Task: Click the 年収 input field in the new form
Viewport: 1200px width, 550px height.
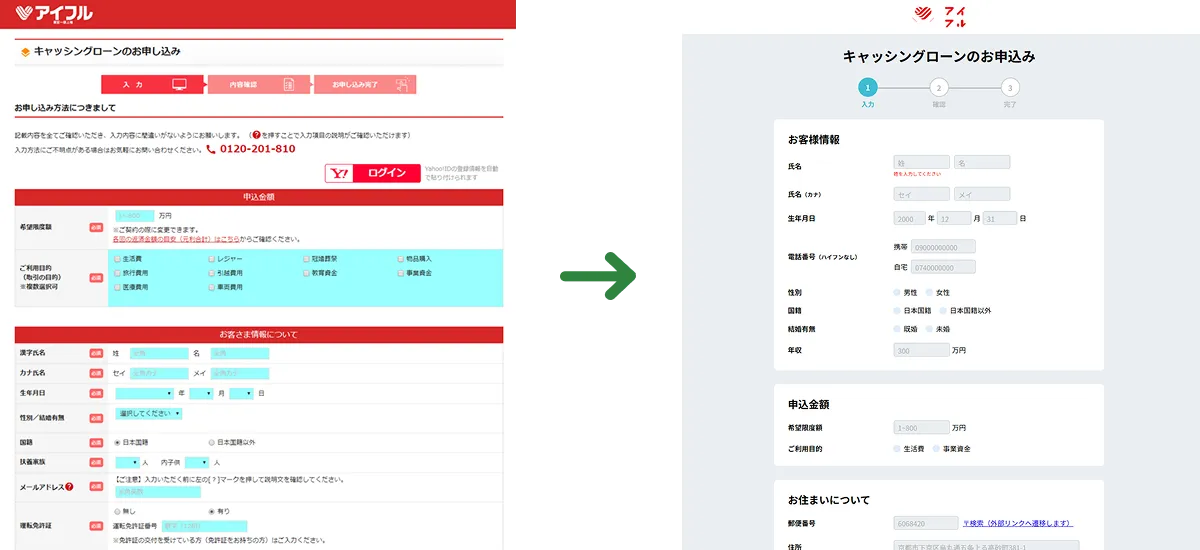Action: tap(921, 351)
